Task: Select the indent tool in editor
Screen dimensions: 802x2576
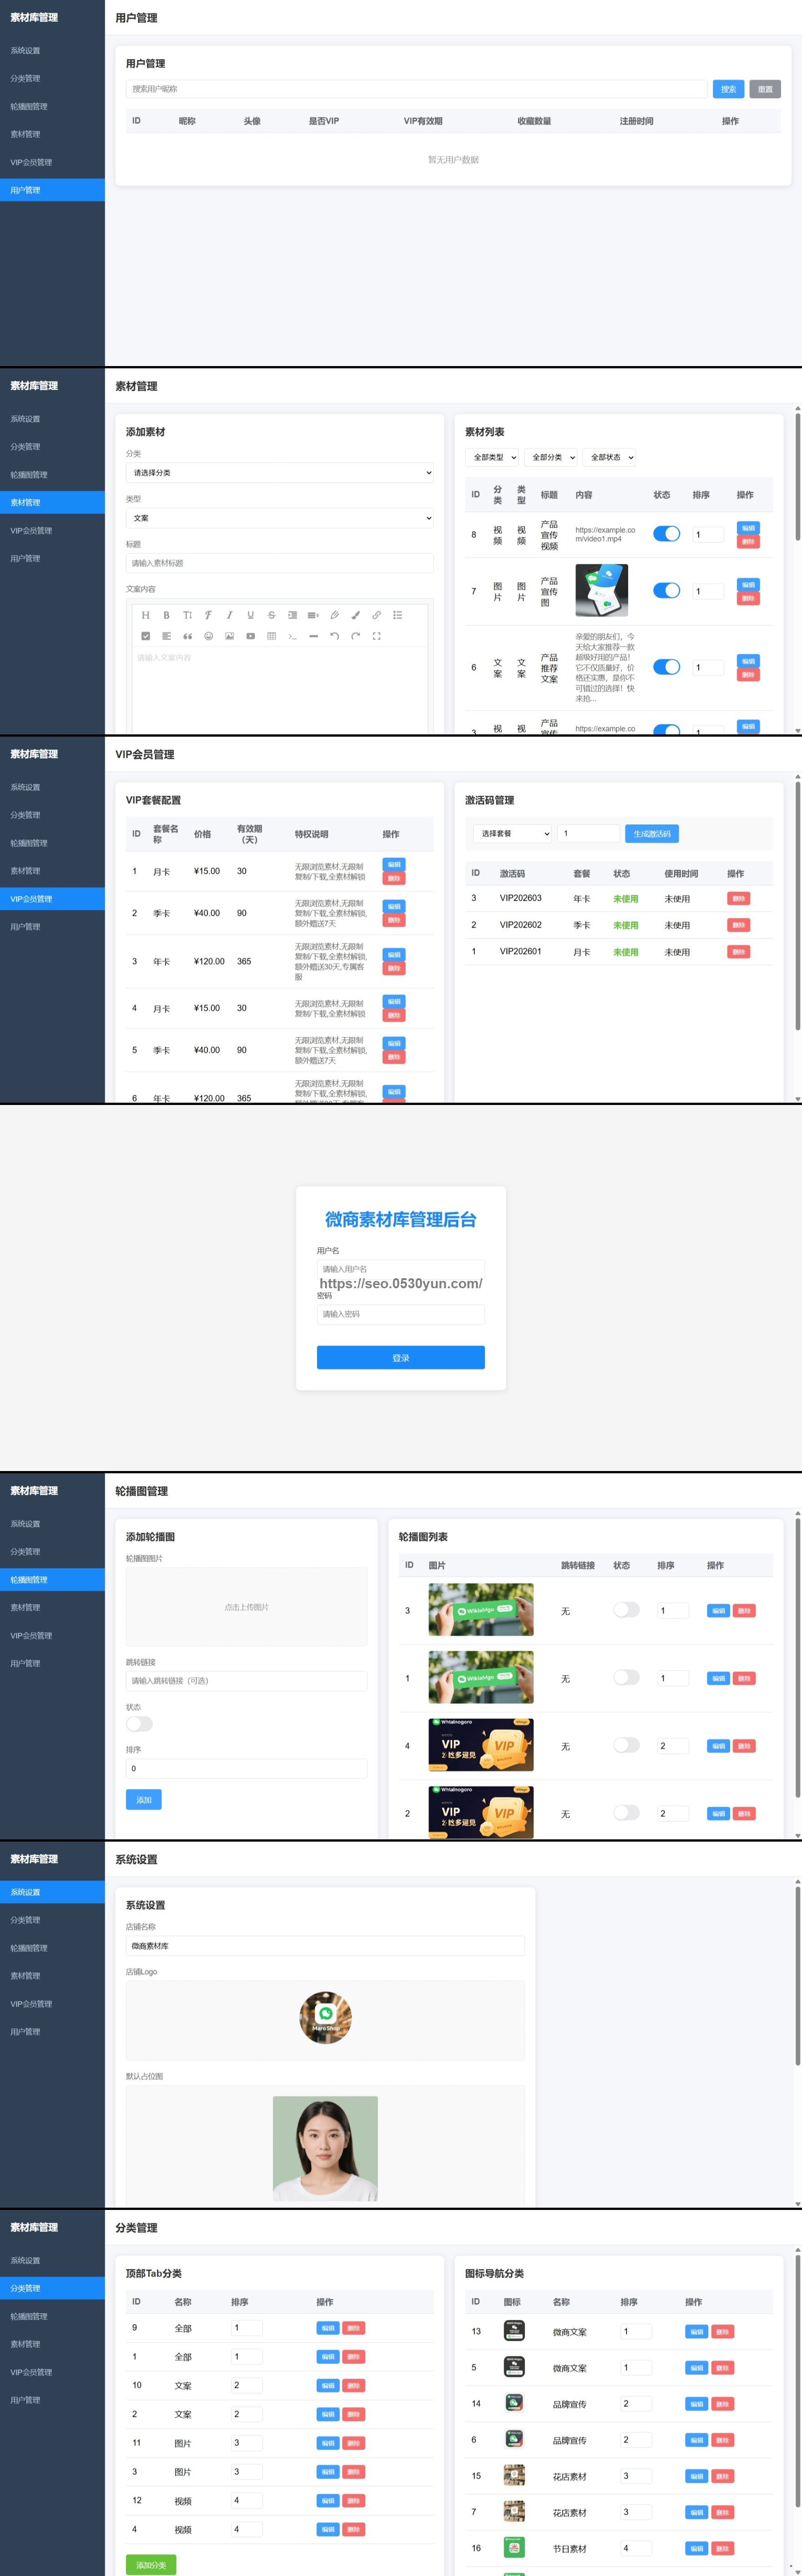Action: click(292, 615)
